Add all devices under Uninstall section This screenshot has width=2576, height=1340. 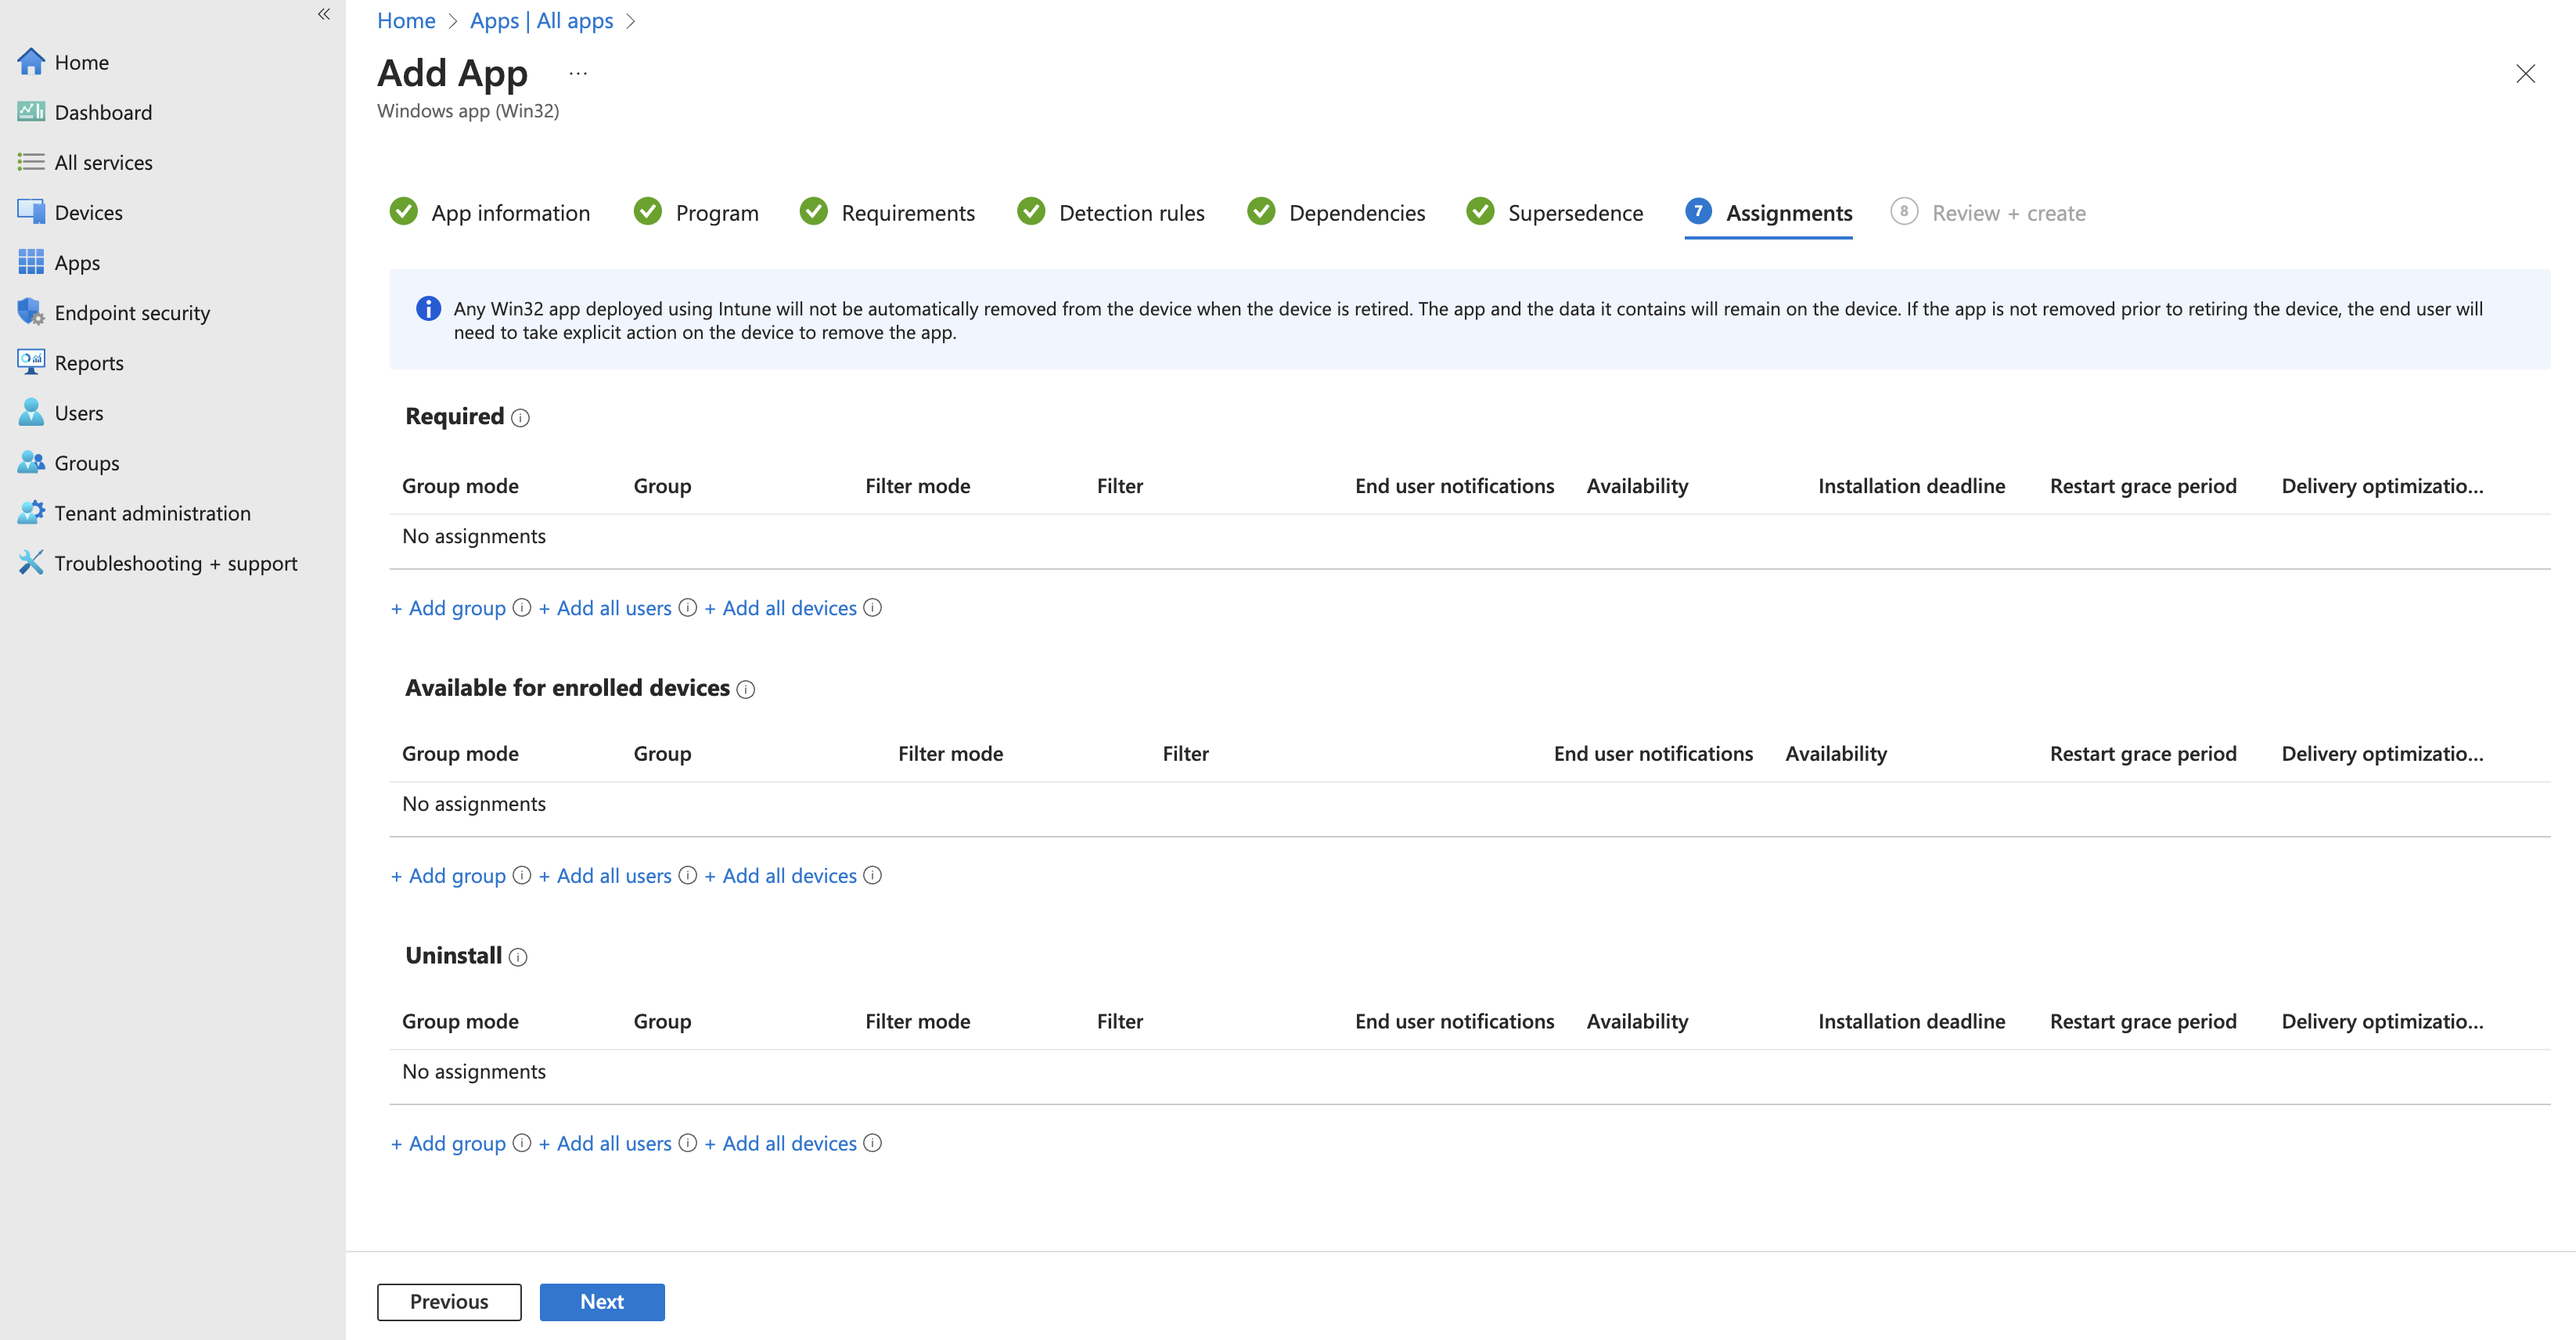point(788,1143)
